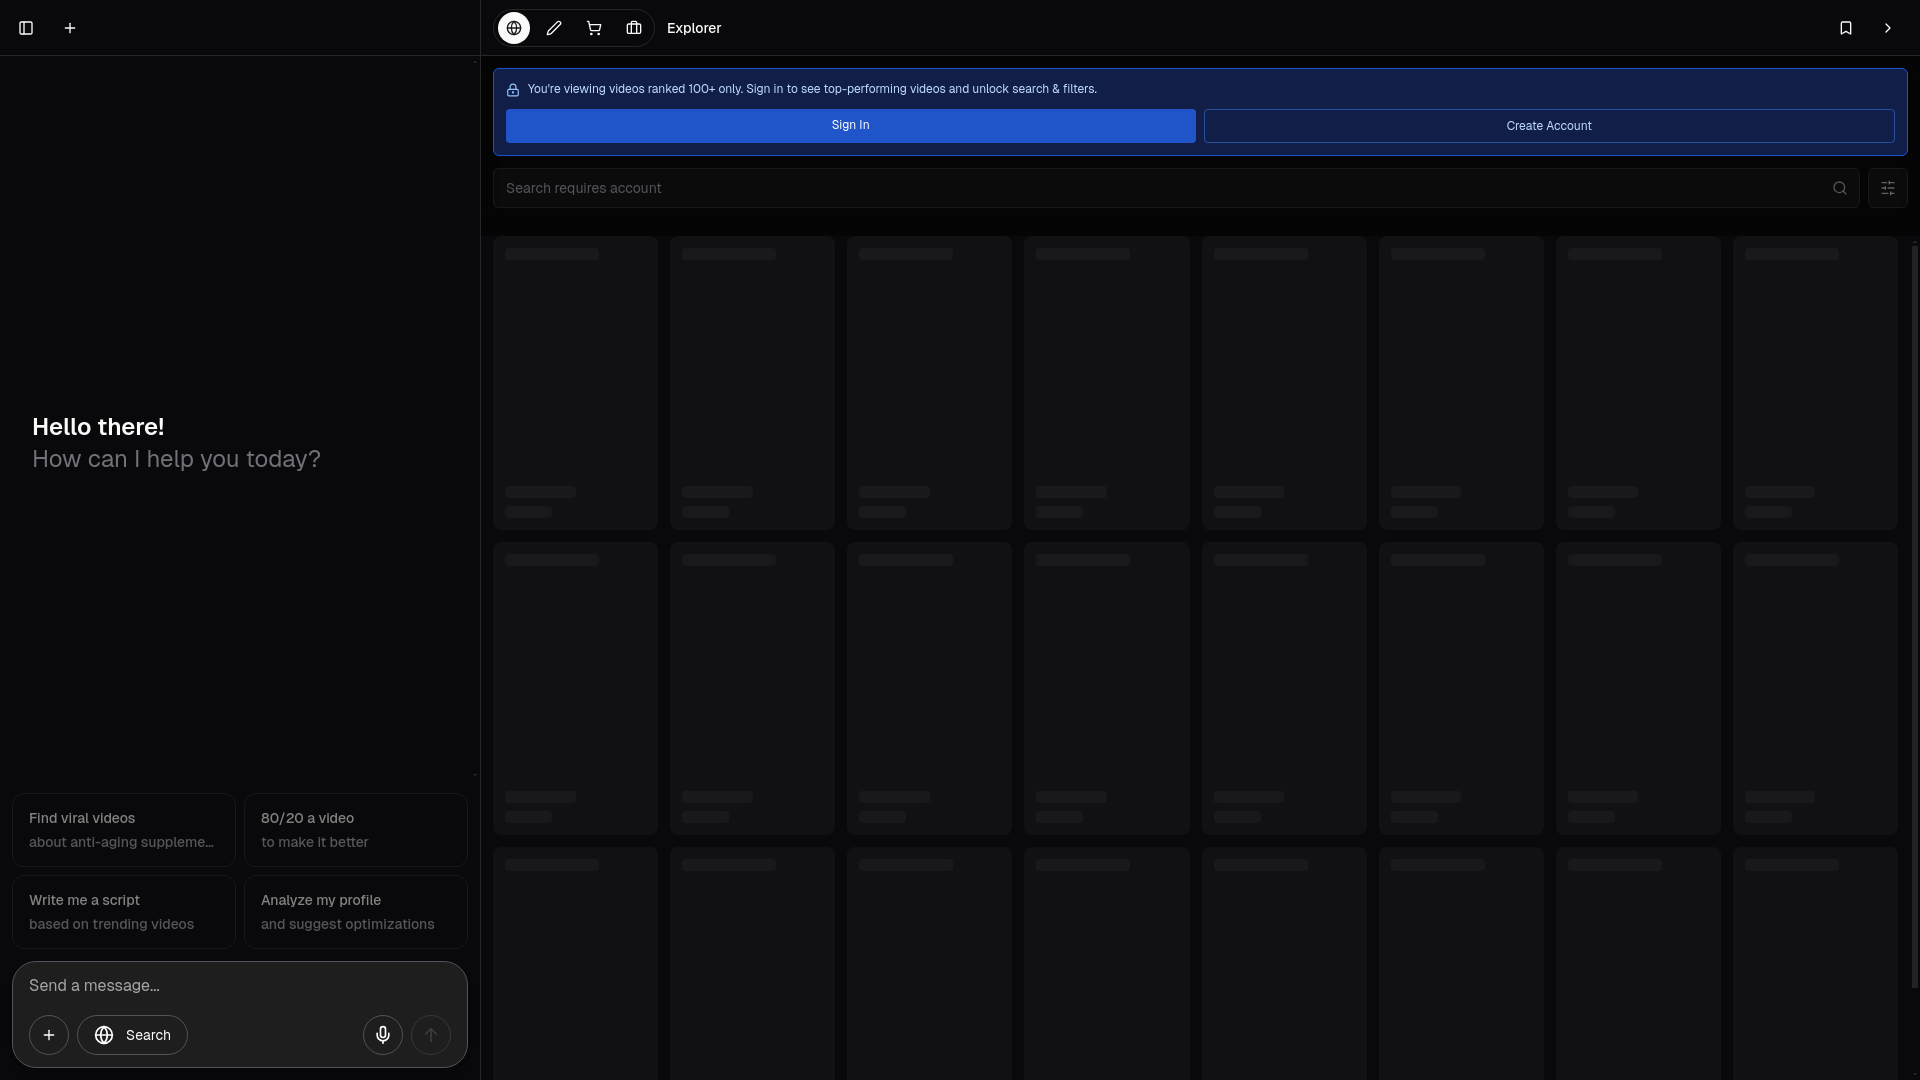This screenshot has height=1080, width=1920.
Task: Add attachment with plus button in composer
Action: point(49,1035)
